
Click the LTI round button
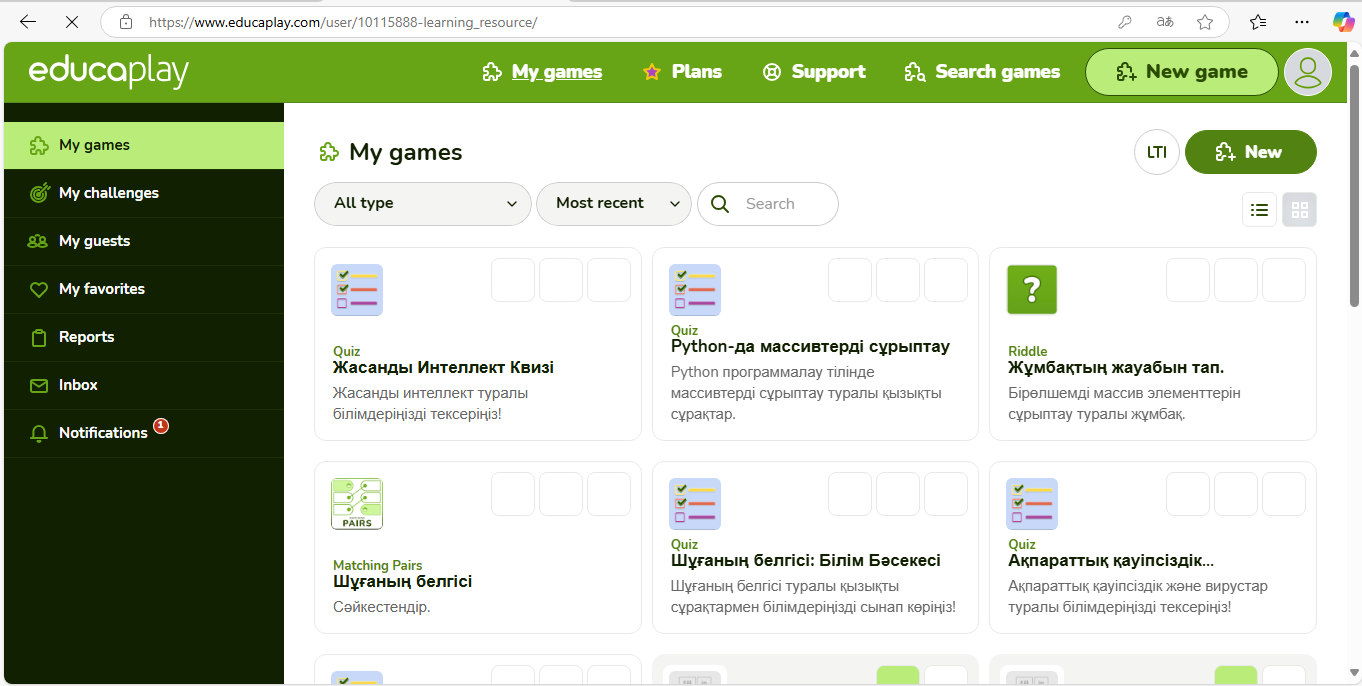point(1157,153)
